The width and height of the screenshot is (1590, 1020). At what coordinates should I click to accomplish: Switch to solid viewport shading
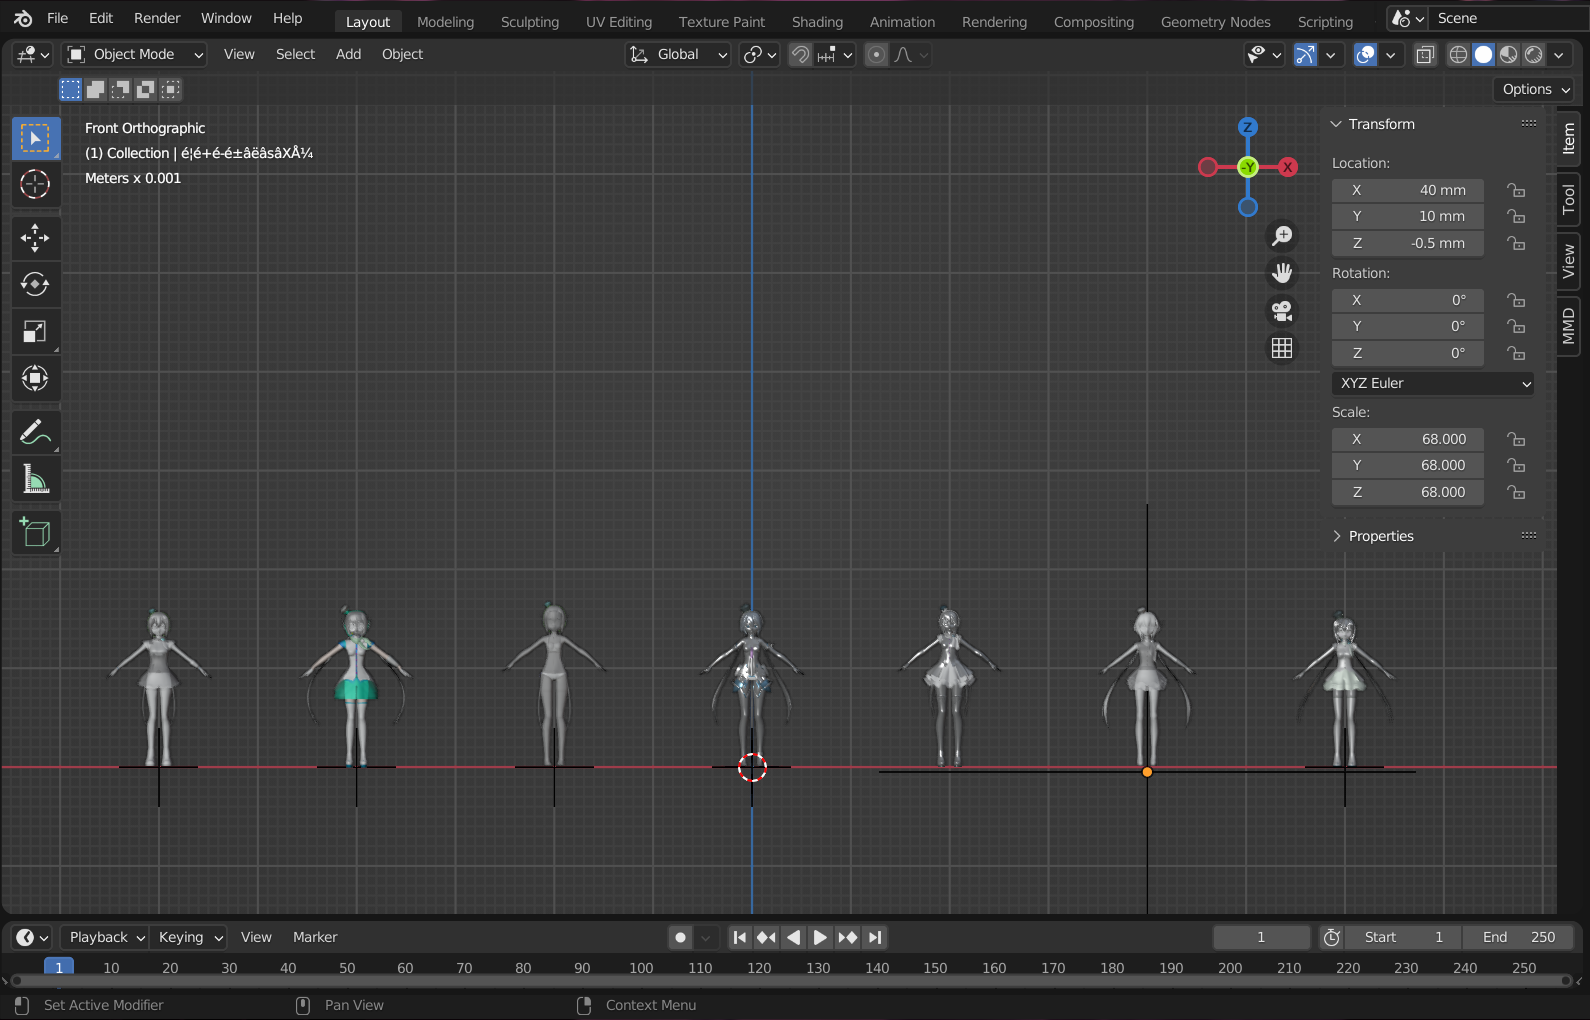pos(1484,55)
